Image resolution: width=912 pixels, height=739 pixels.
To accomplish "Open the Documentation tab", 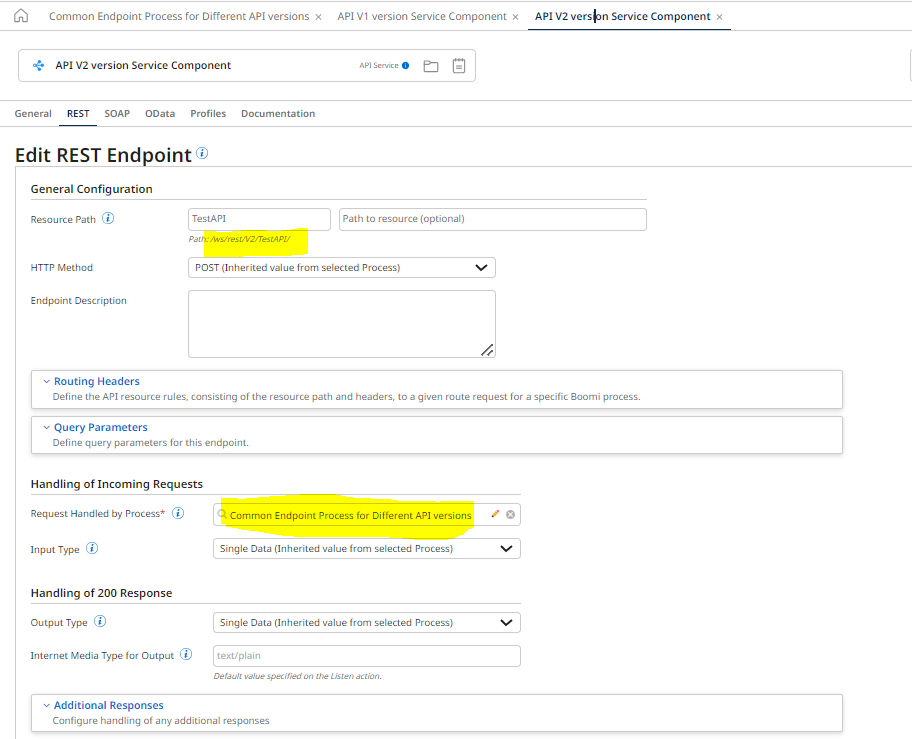I will pos(278,113).
